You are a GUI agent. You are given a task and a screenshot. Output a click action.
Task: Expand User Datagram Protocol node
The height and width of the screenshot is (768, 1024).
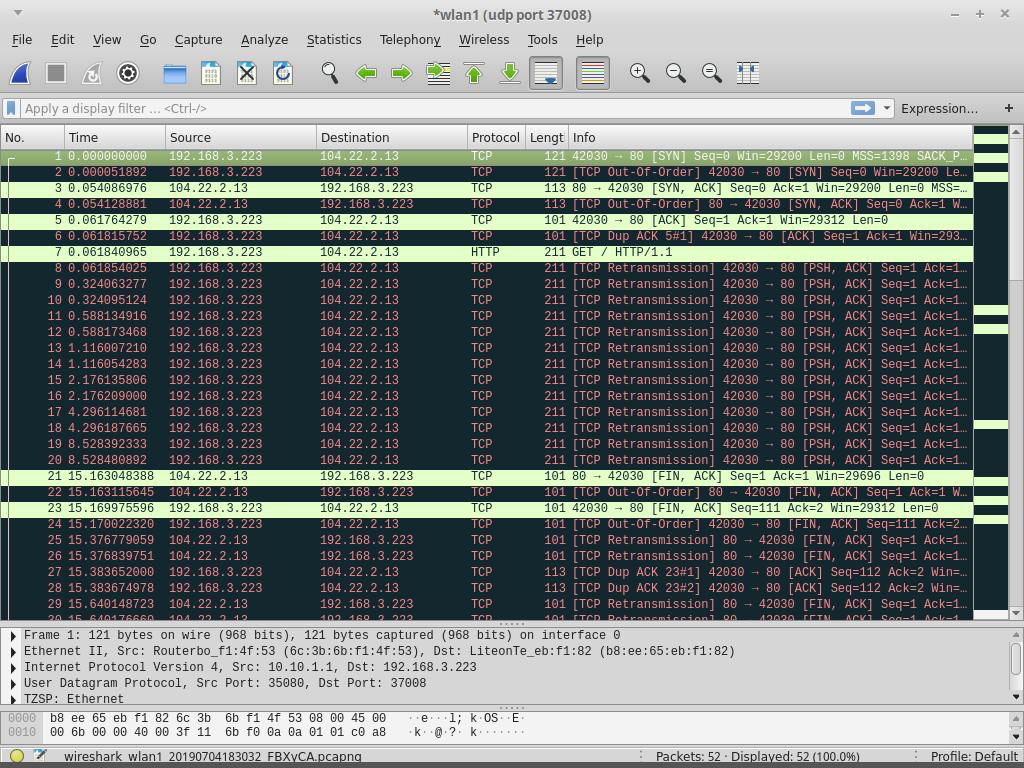click(x=12, y=684)
